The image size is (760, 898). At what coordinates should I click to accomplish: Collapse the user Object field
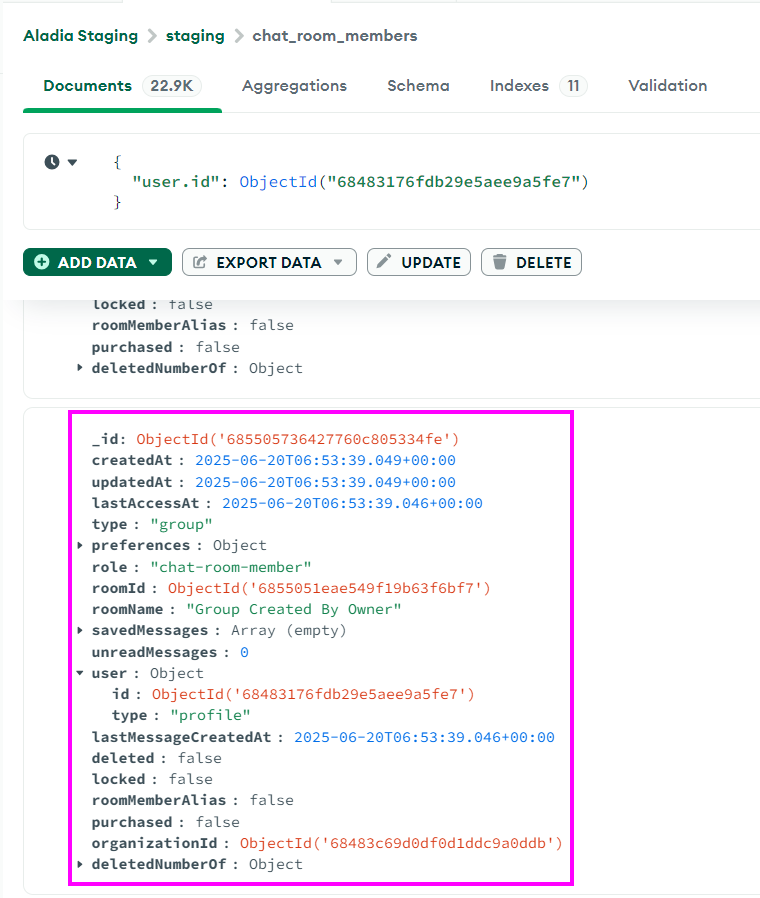(x=80, y=673)
